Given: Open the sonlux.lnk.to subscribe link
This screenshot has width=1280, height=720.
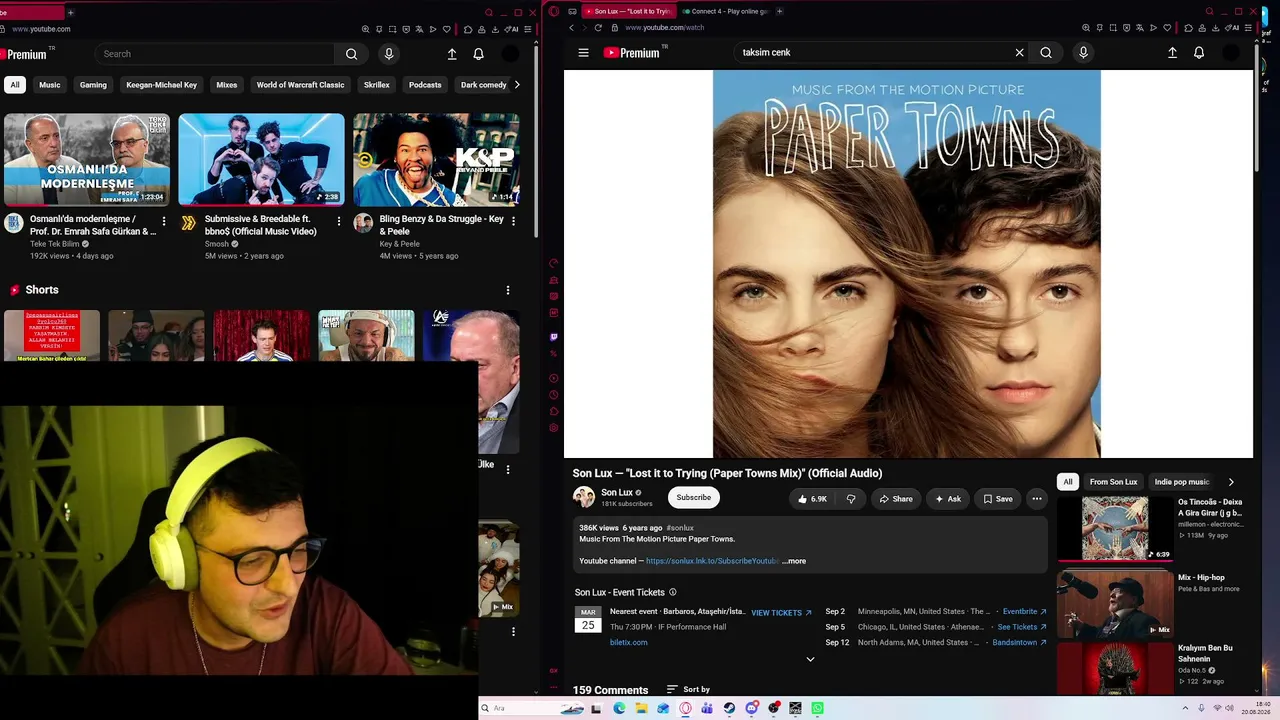Looking at the screenshot, I should click(x=712, y=561).
